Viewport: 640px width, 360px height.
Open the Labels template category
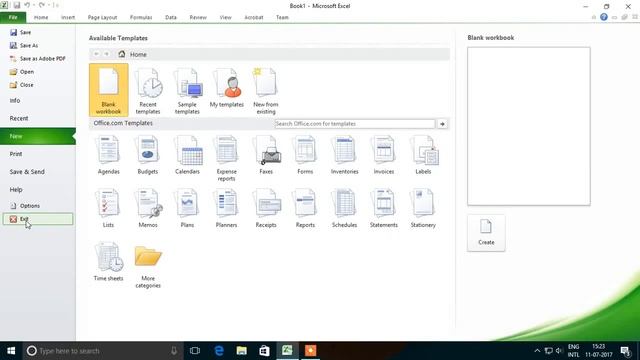coord(423,155)
